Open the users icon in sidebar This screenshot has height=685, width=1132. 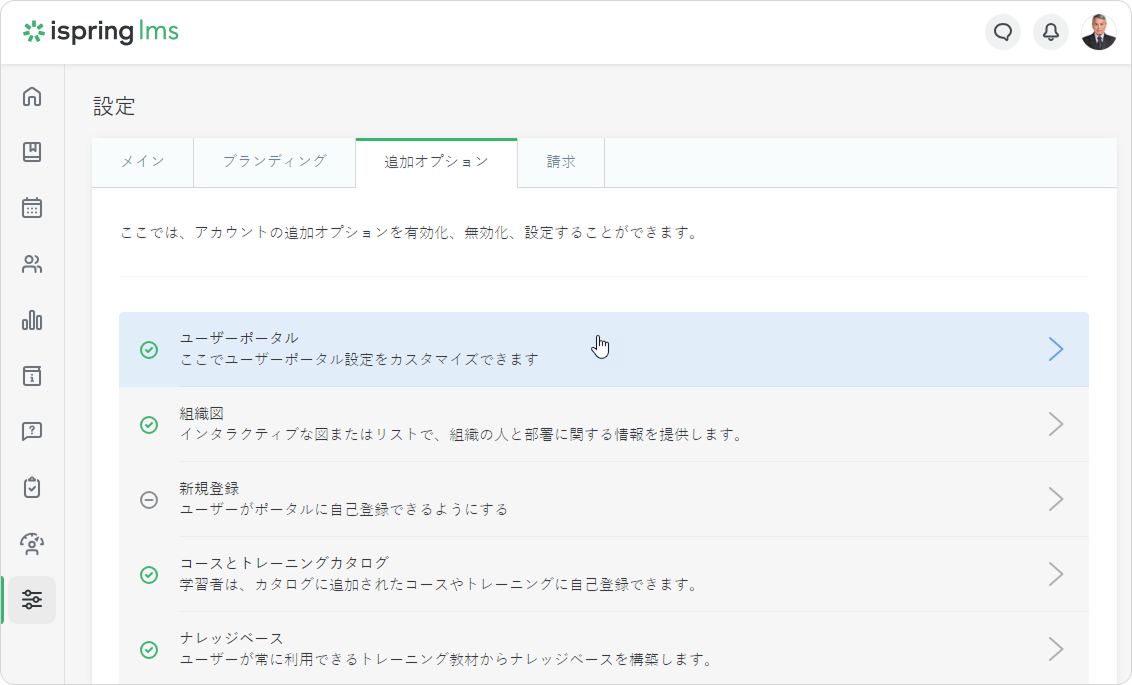tap(32, 265)
